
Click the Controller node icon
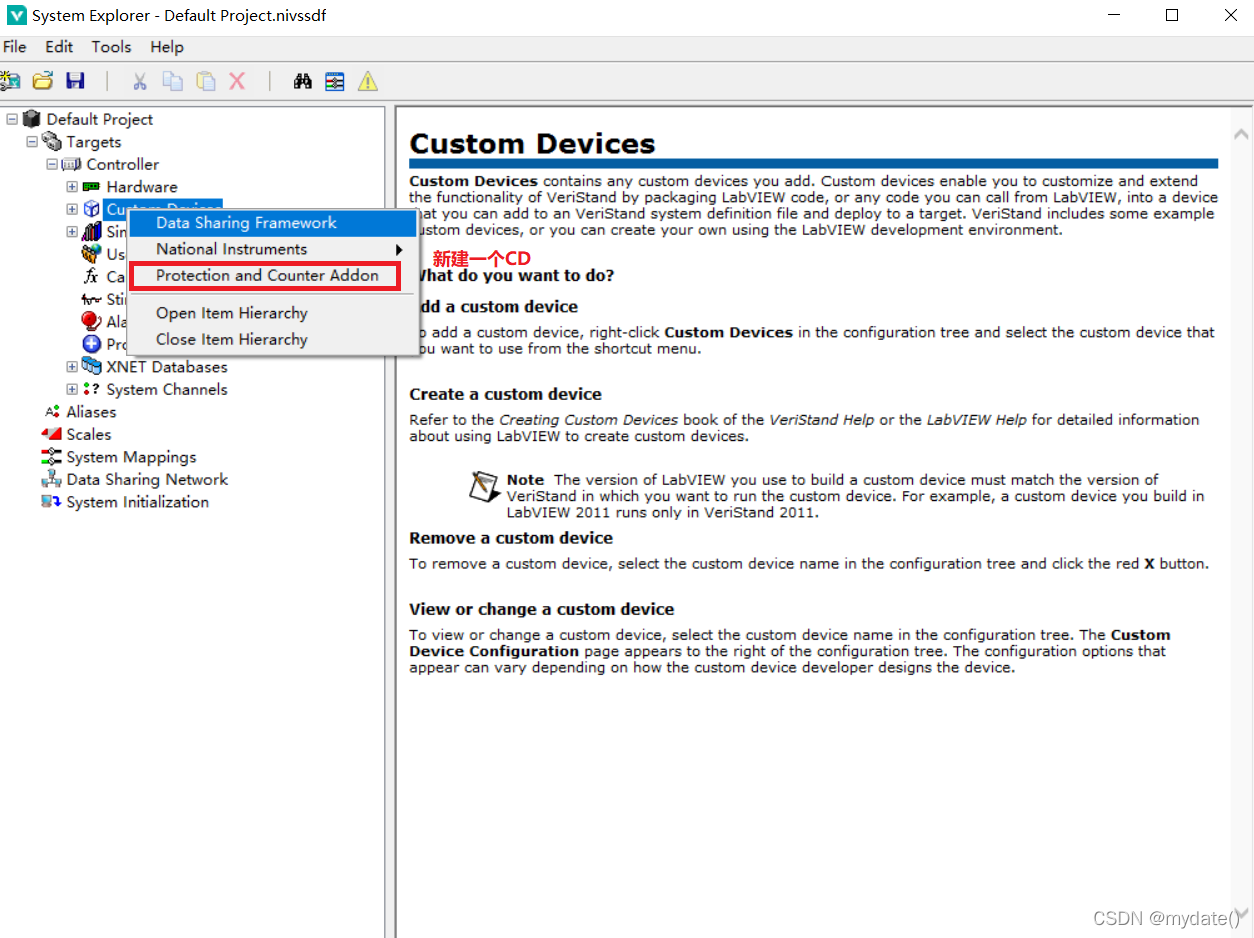click(x=72, y=164)
